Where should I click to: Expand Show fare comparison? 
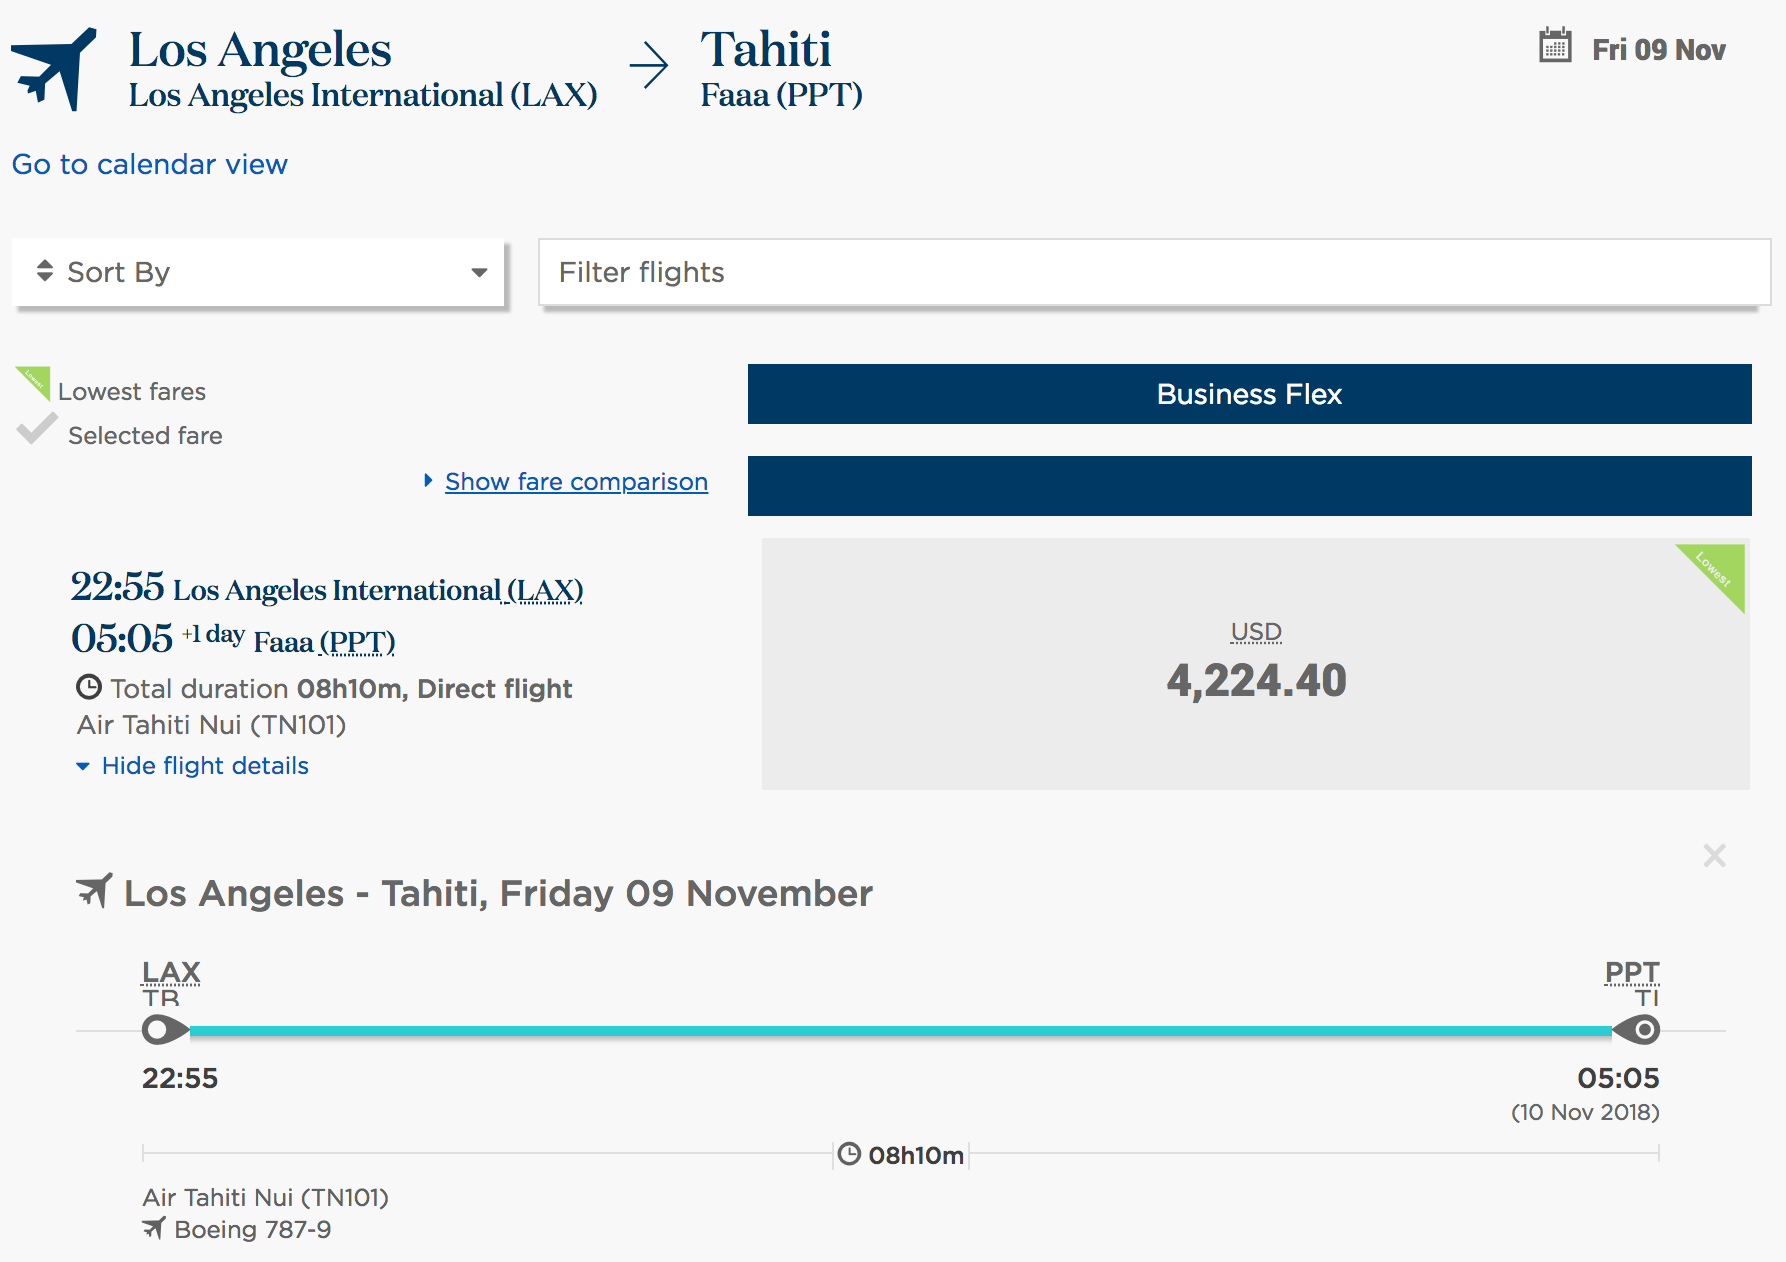click(x=575, y=482)
